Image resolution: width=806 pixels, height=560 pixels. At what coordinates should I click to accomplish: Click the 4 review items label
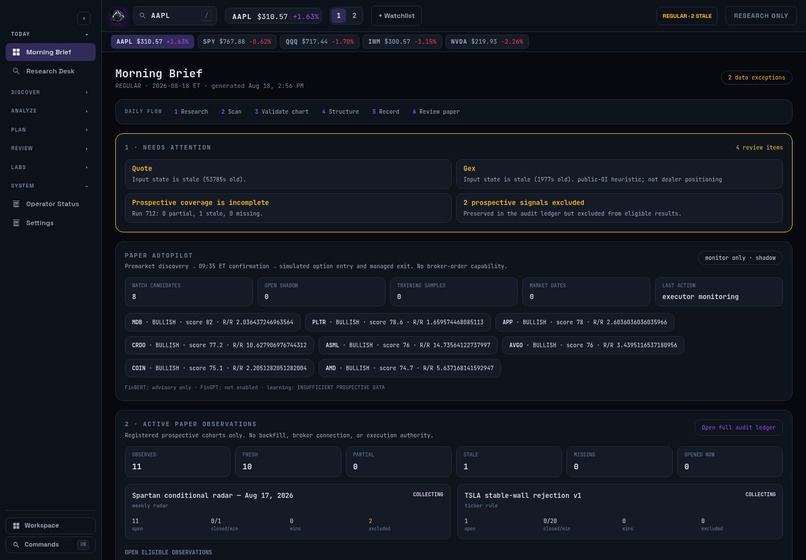(x=759, y=148)
